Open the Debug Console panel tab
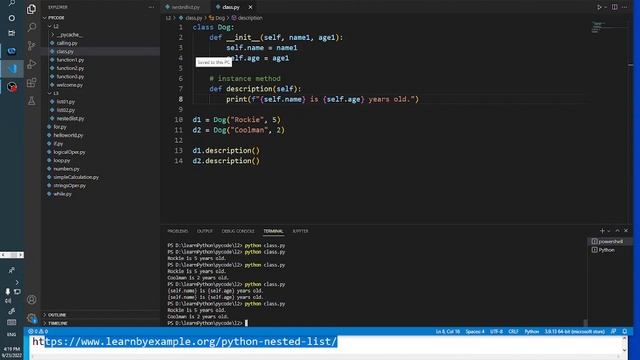The width and height of the screenshot is (640, 360). point(238,231)
